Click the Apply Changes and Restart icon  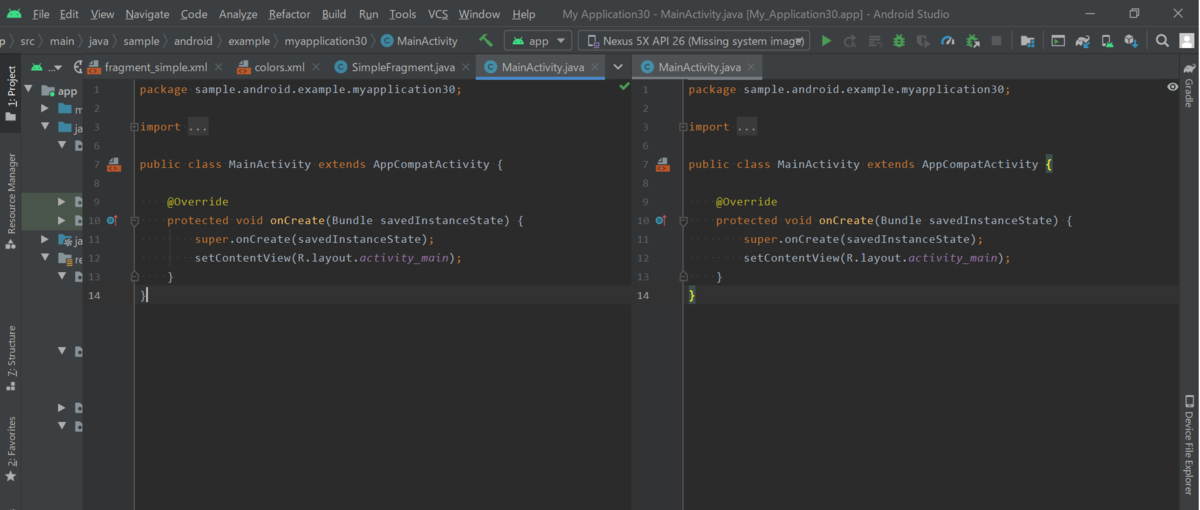[850, 41]
